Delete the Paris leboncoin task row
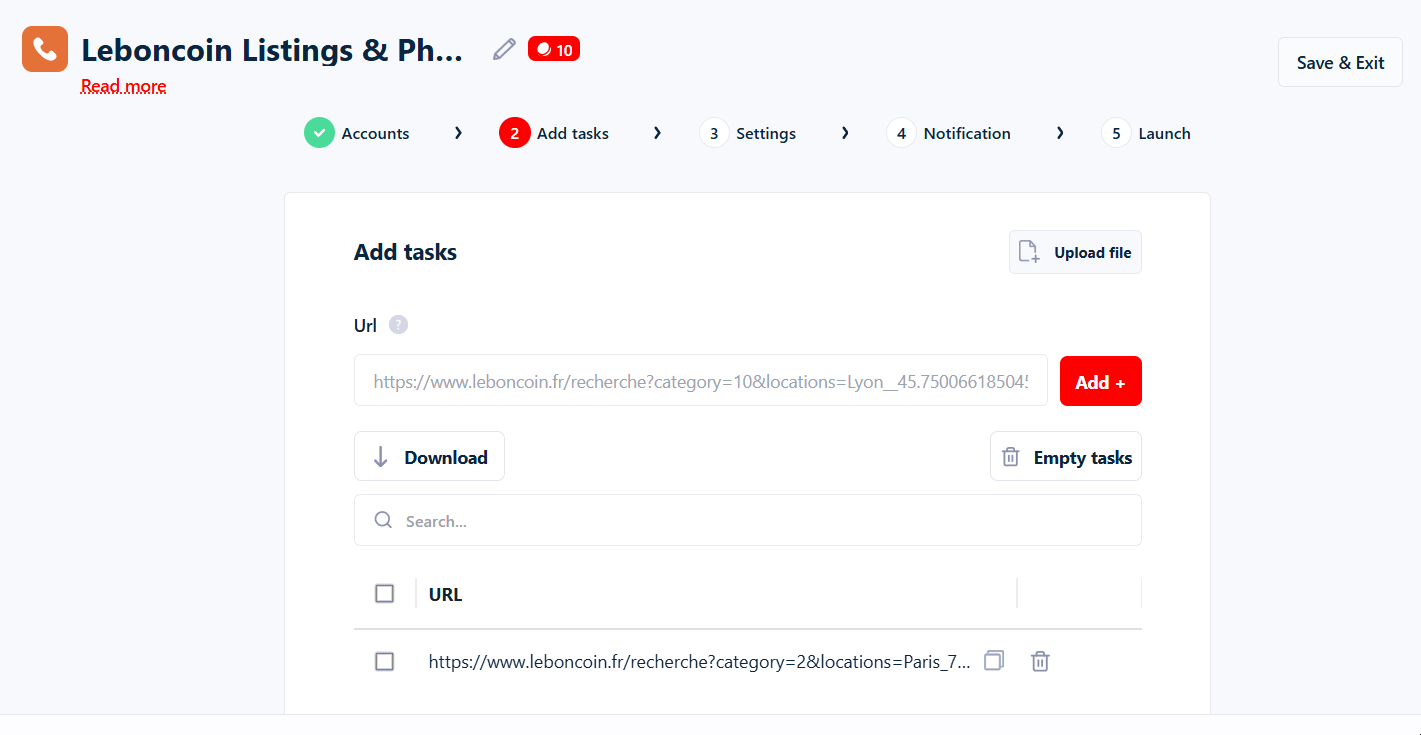Viewport: 1421px width, 735px height. click(x=1040, y=661)
